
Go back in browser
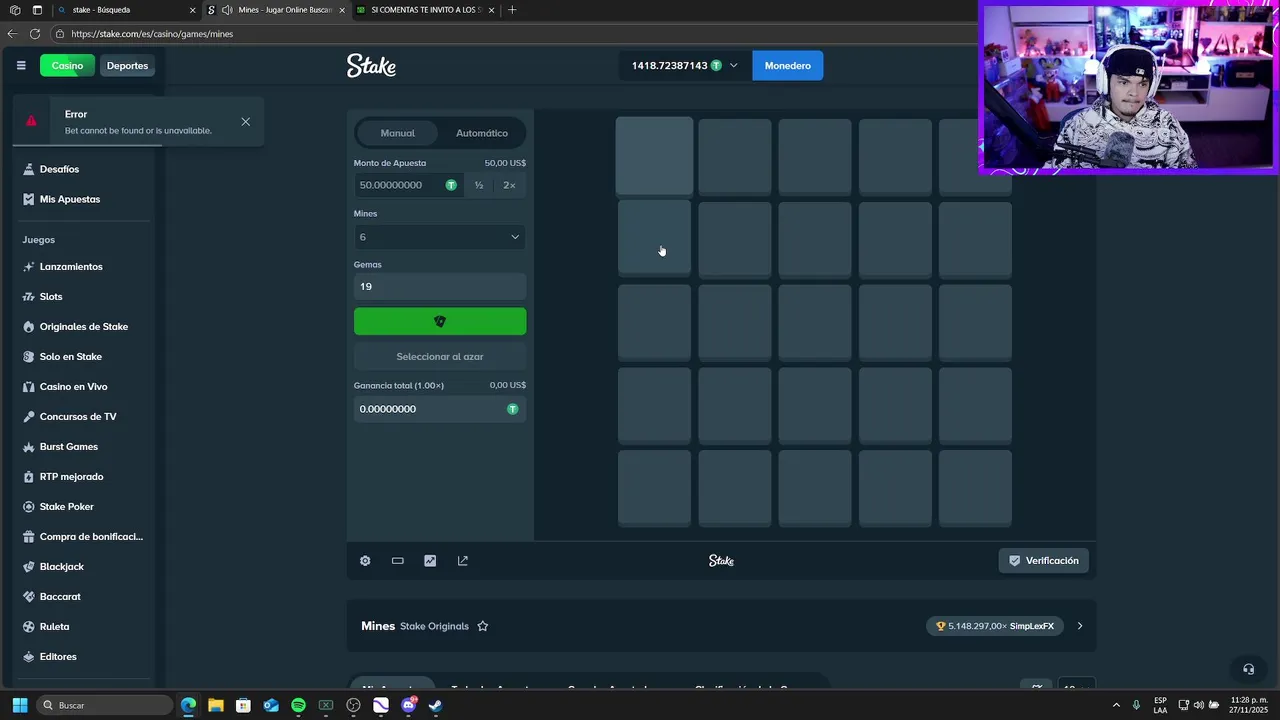pyautogui.click(x=12, y=34)
